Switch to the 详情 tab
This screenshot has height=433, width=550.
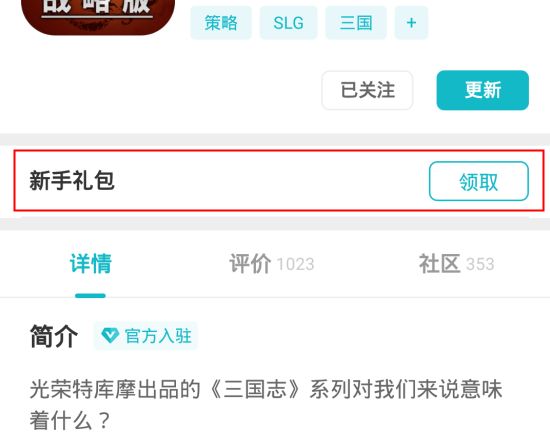tap(90, 264)
